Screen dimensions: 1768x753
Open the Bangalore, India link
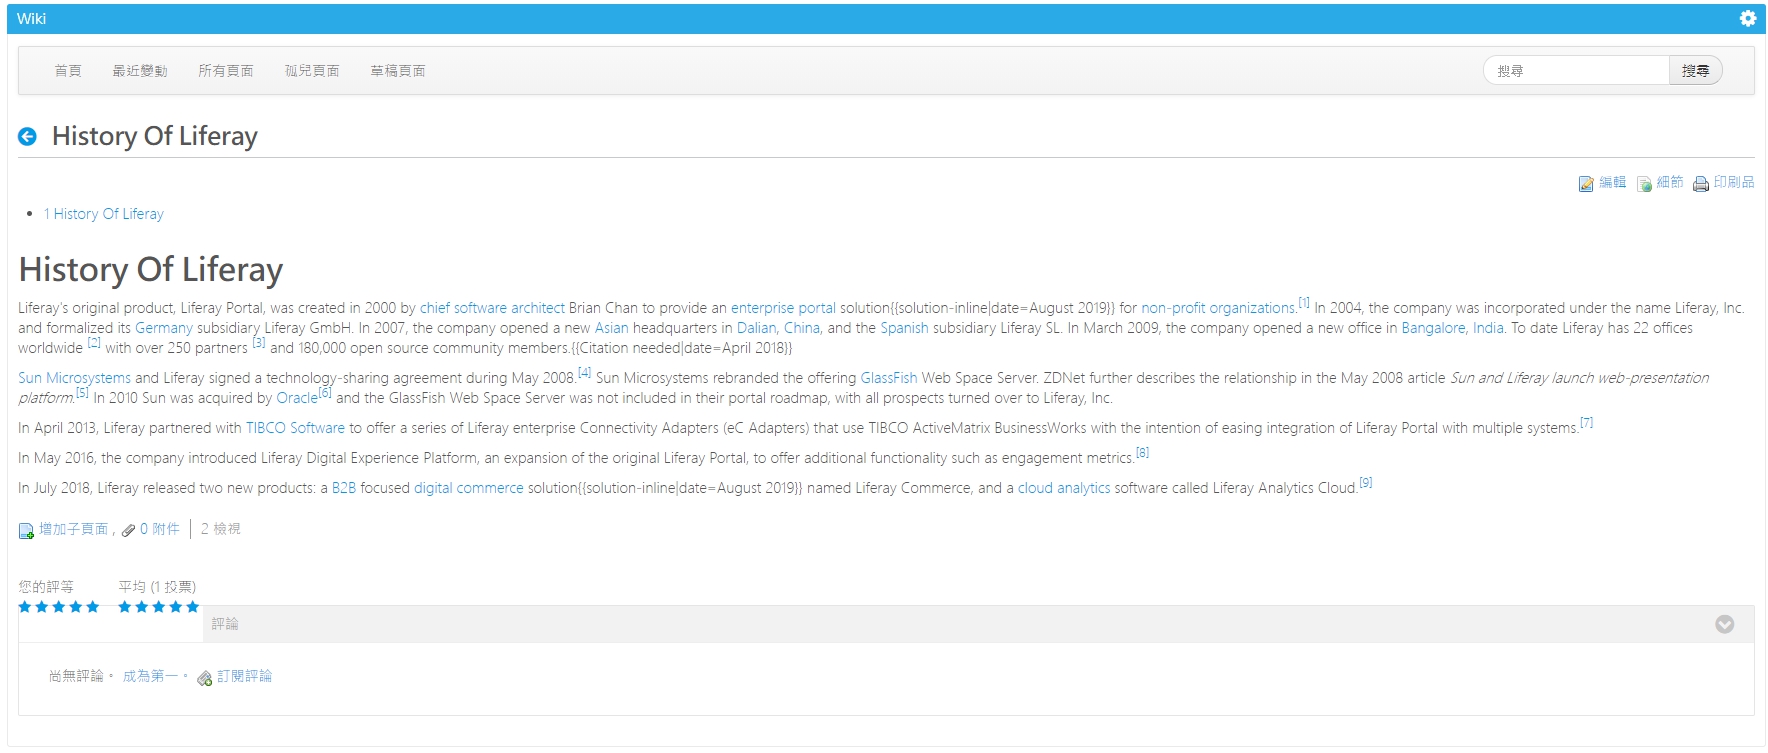point(1452,328)
